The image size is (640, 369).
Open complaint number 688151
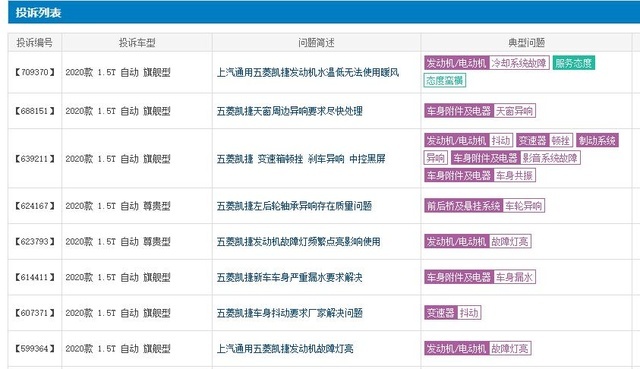click(35, 111)
